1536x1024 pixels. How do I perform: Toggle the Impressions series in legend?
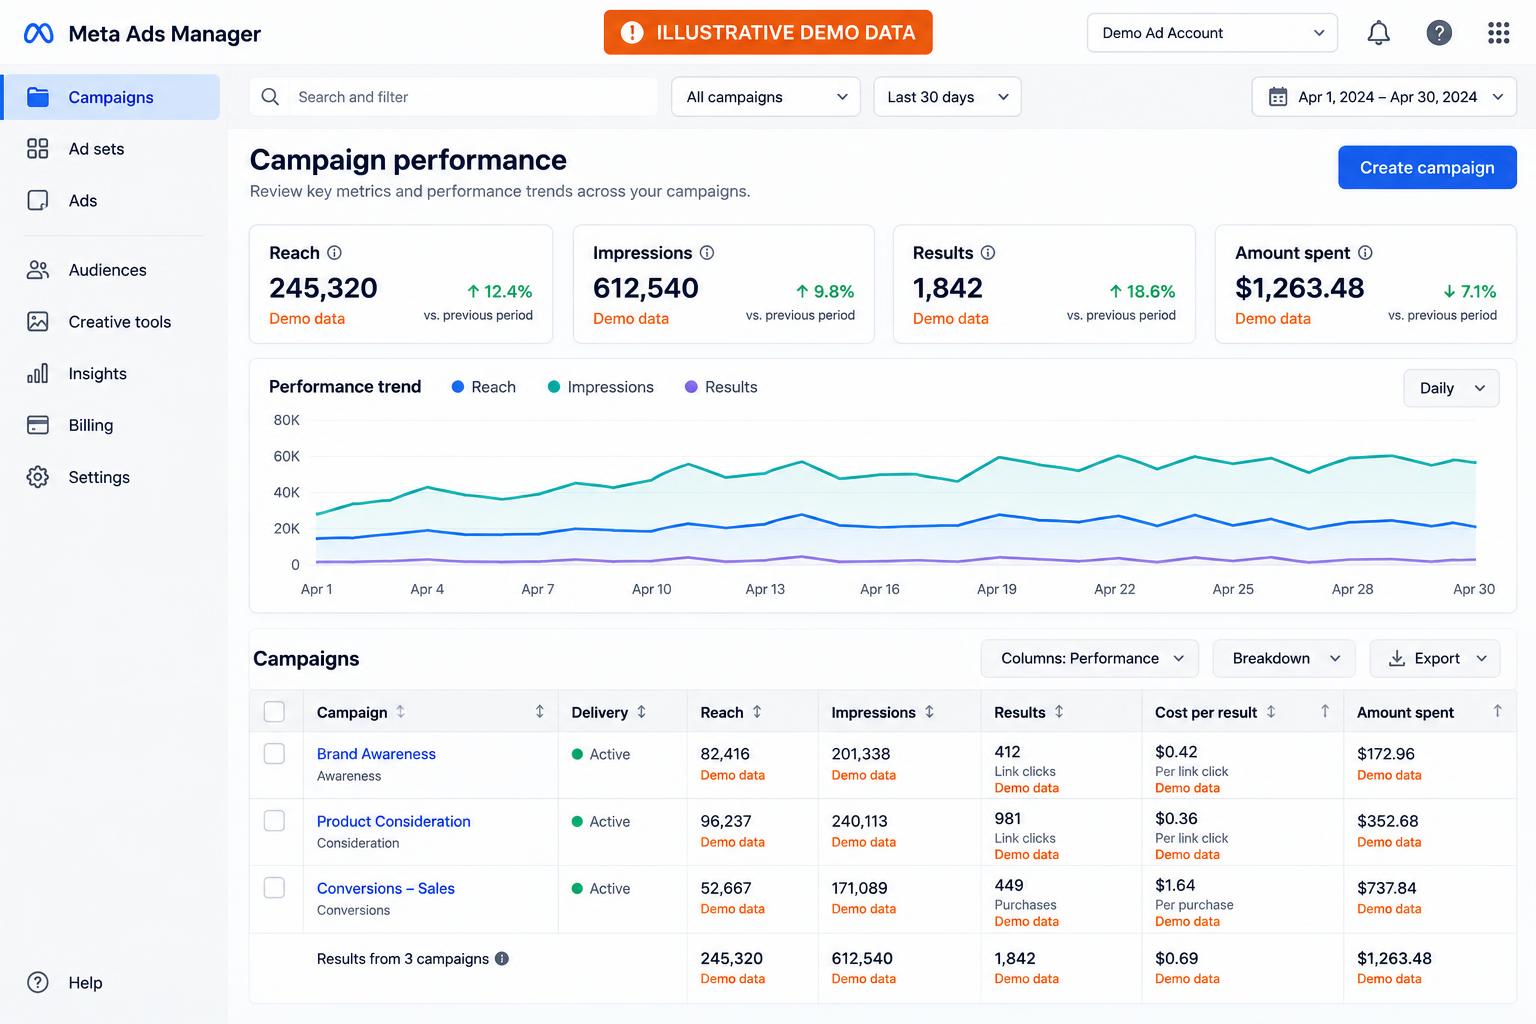tap(601, 387)
